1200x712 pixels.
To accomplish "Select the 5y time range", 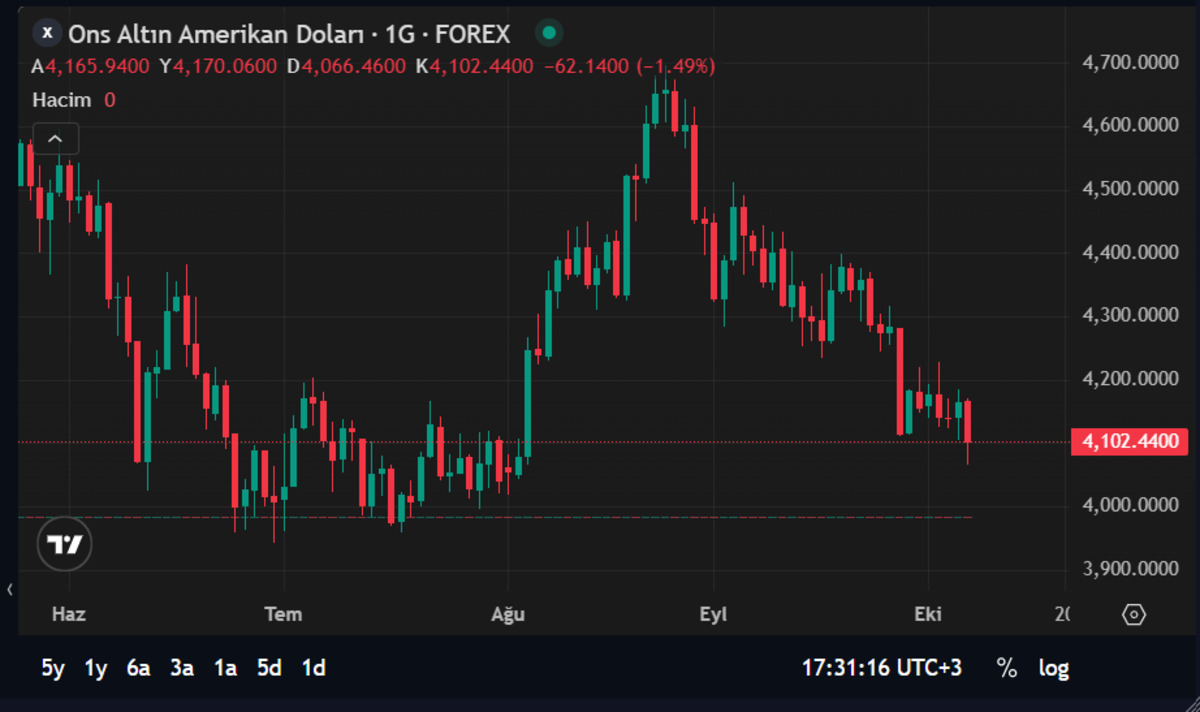I will pyautogui.click(x=53, y=668).
